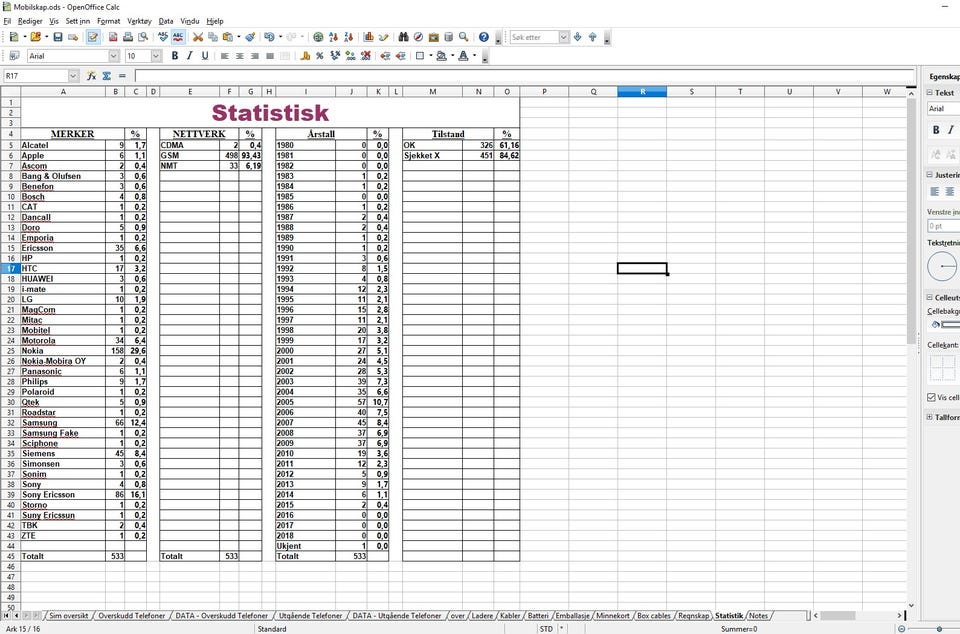Open the Arial font name dropdown
960x634 pixels.
click(113, 56)
